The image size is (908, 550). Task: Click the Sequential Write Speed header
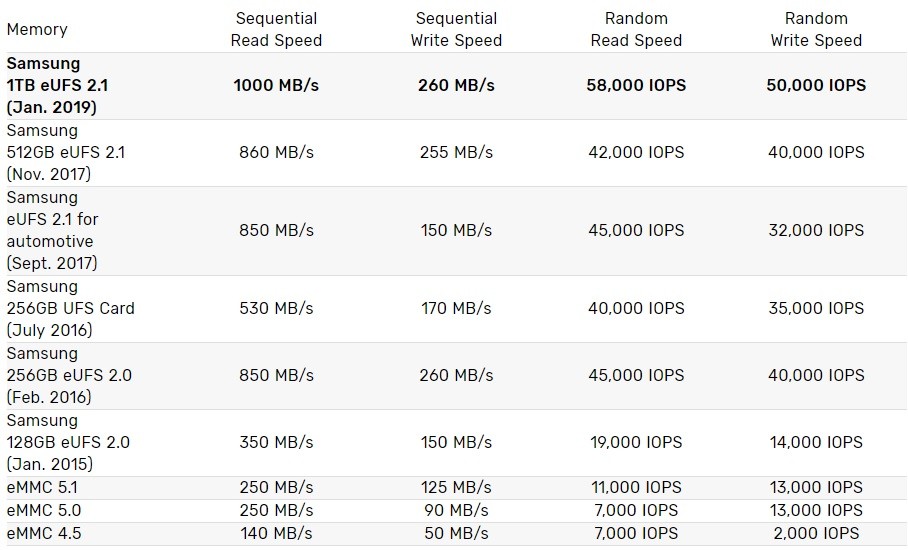point(456,29)
